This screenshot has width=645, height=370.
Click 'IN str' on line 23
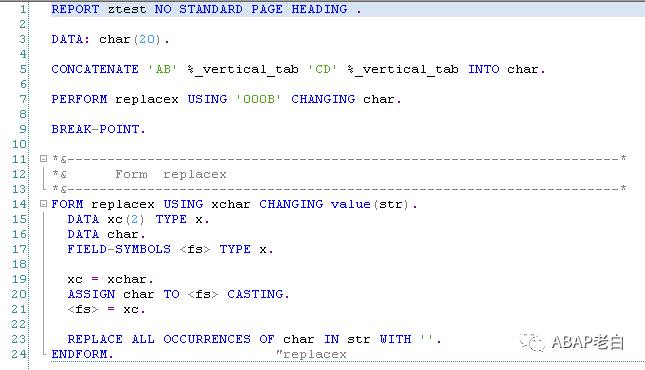347,339
